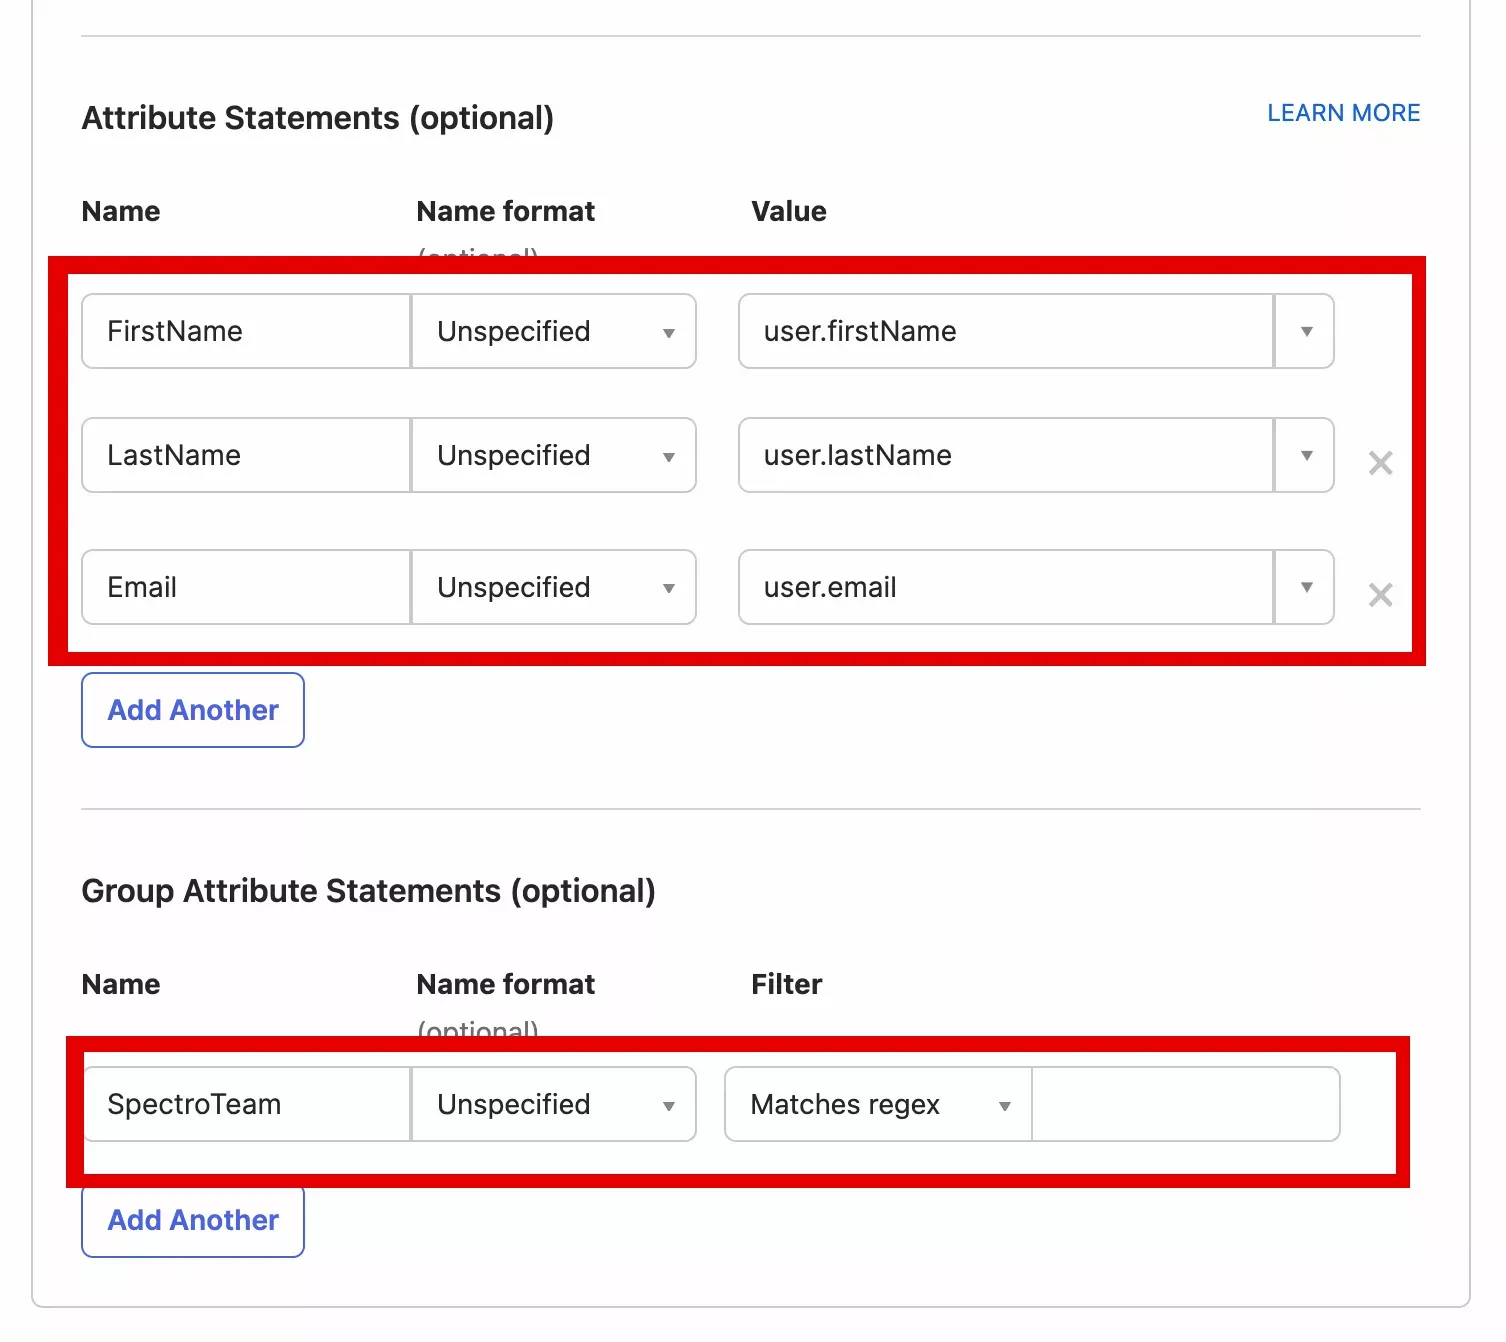Remove the LastName attribute row
Image resolution: width=1506 pixels, height=1342 pixels.
(x=1380, y=463)
